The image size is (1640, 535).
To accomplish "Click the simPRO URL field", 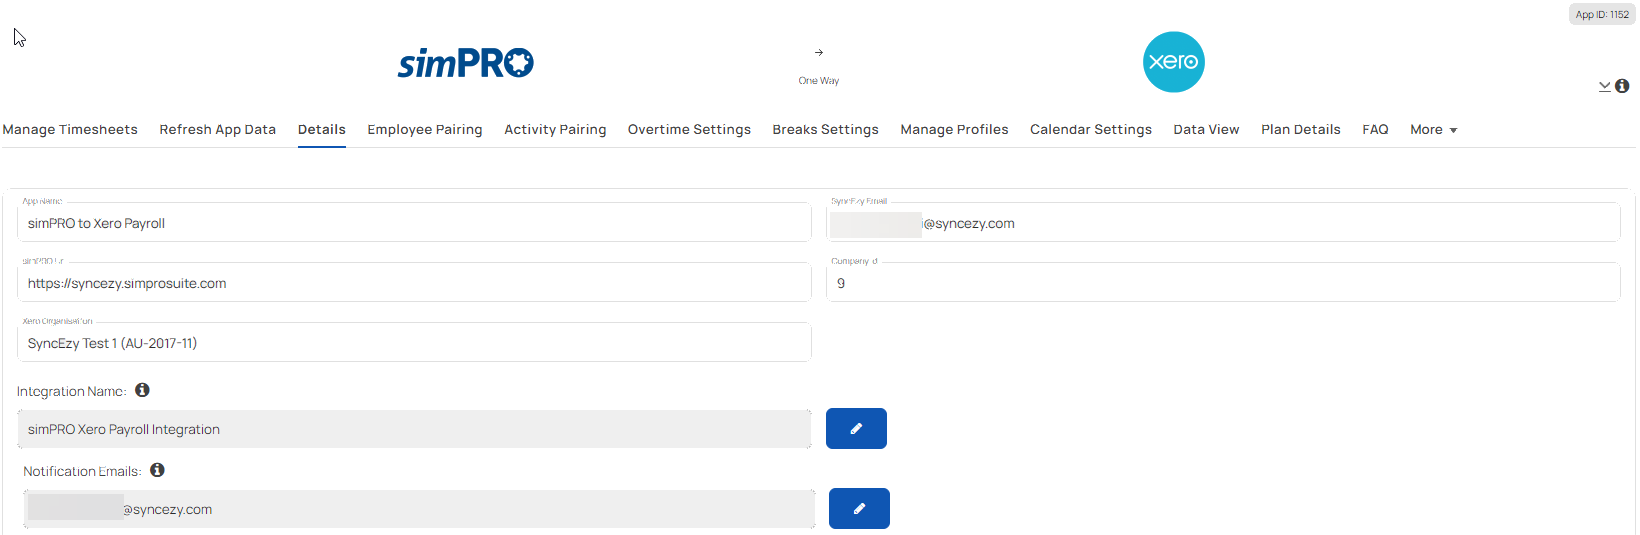I will pyautogui.click(x=414, y=282).
